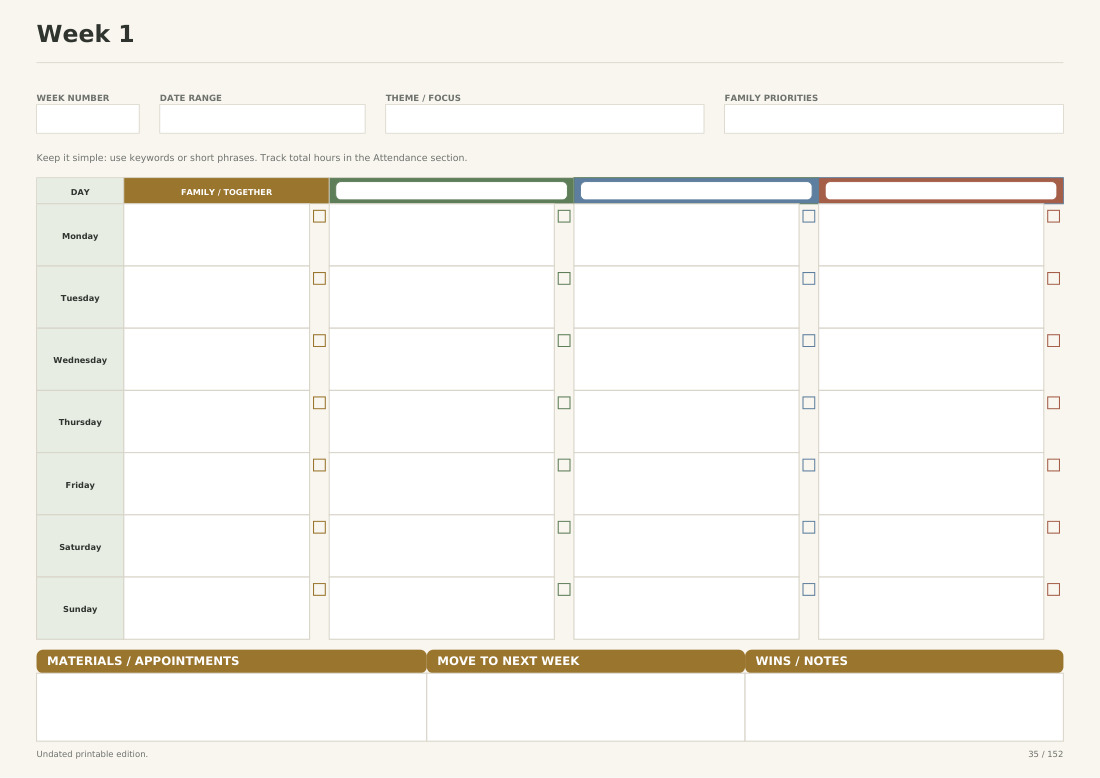The width and height of the screenshot is (1100, 778).
Task: Click the Week Number input field
Action: [x=88, y=119]
